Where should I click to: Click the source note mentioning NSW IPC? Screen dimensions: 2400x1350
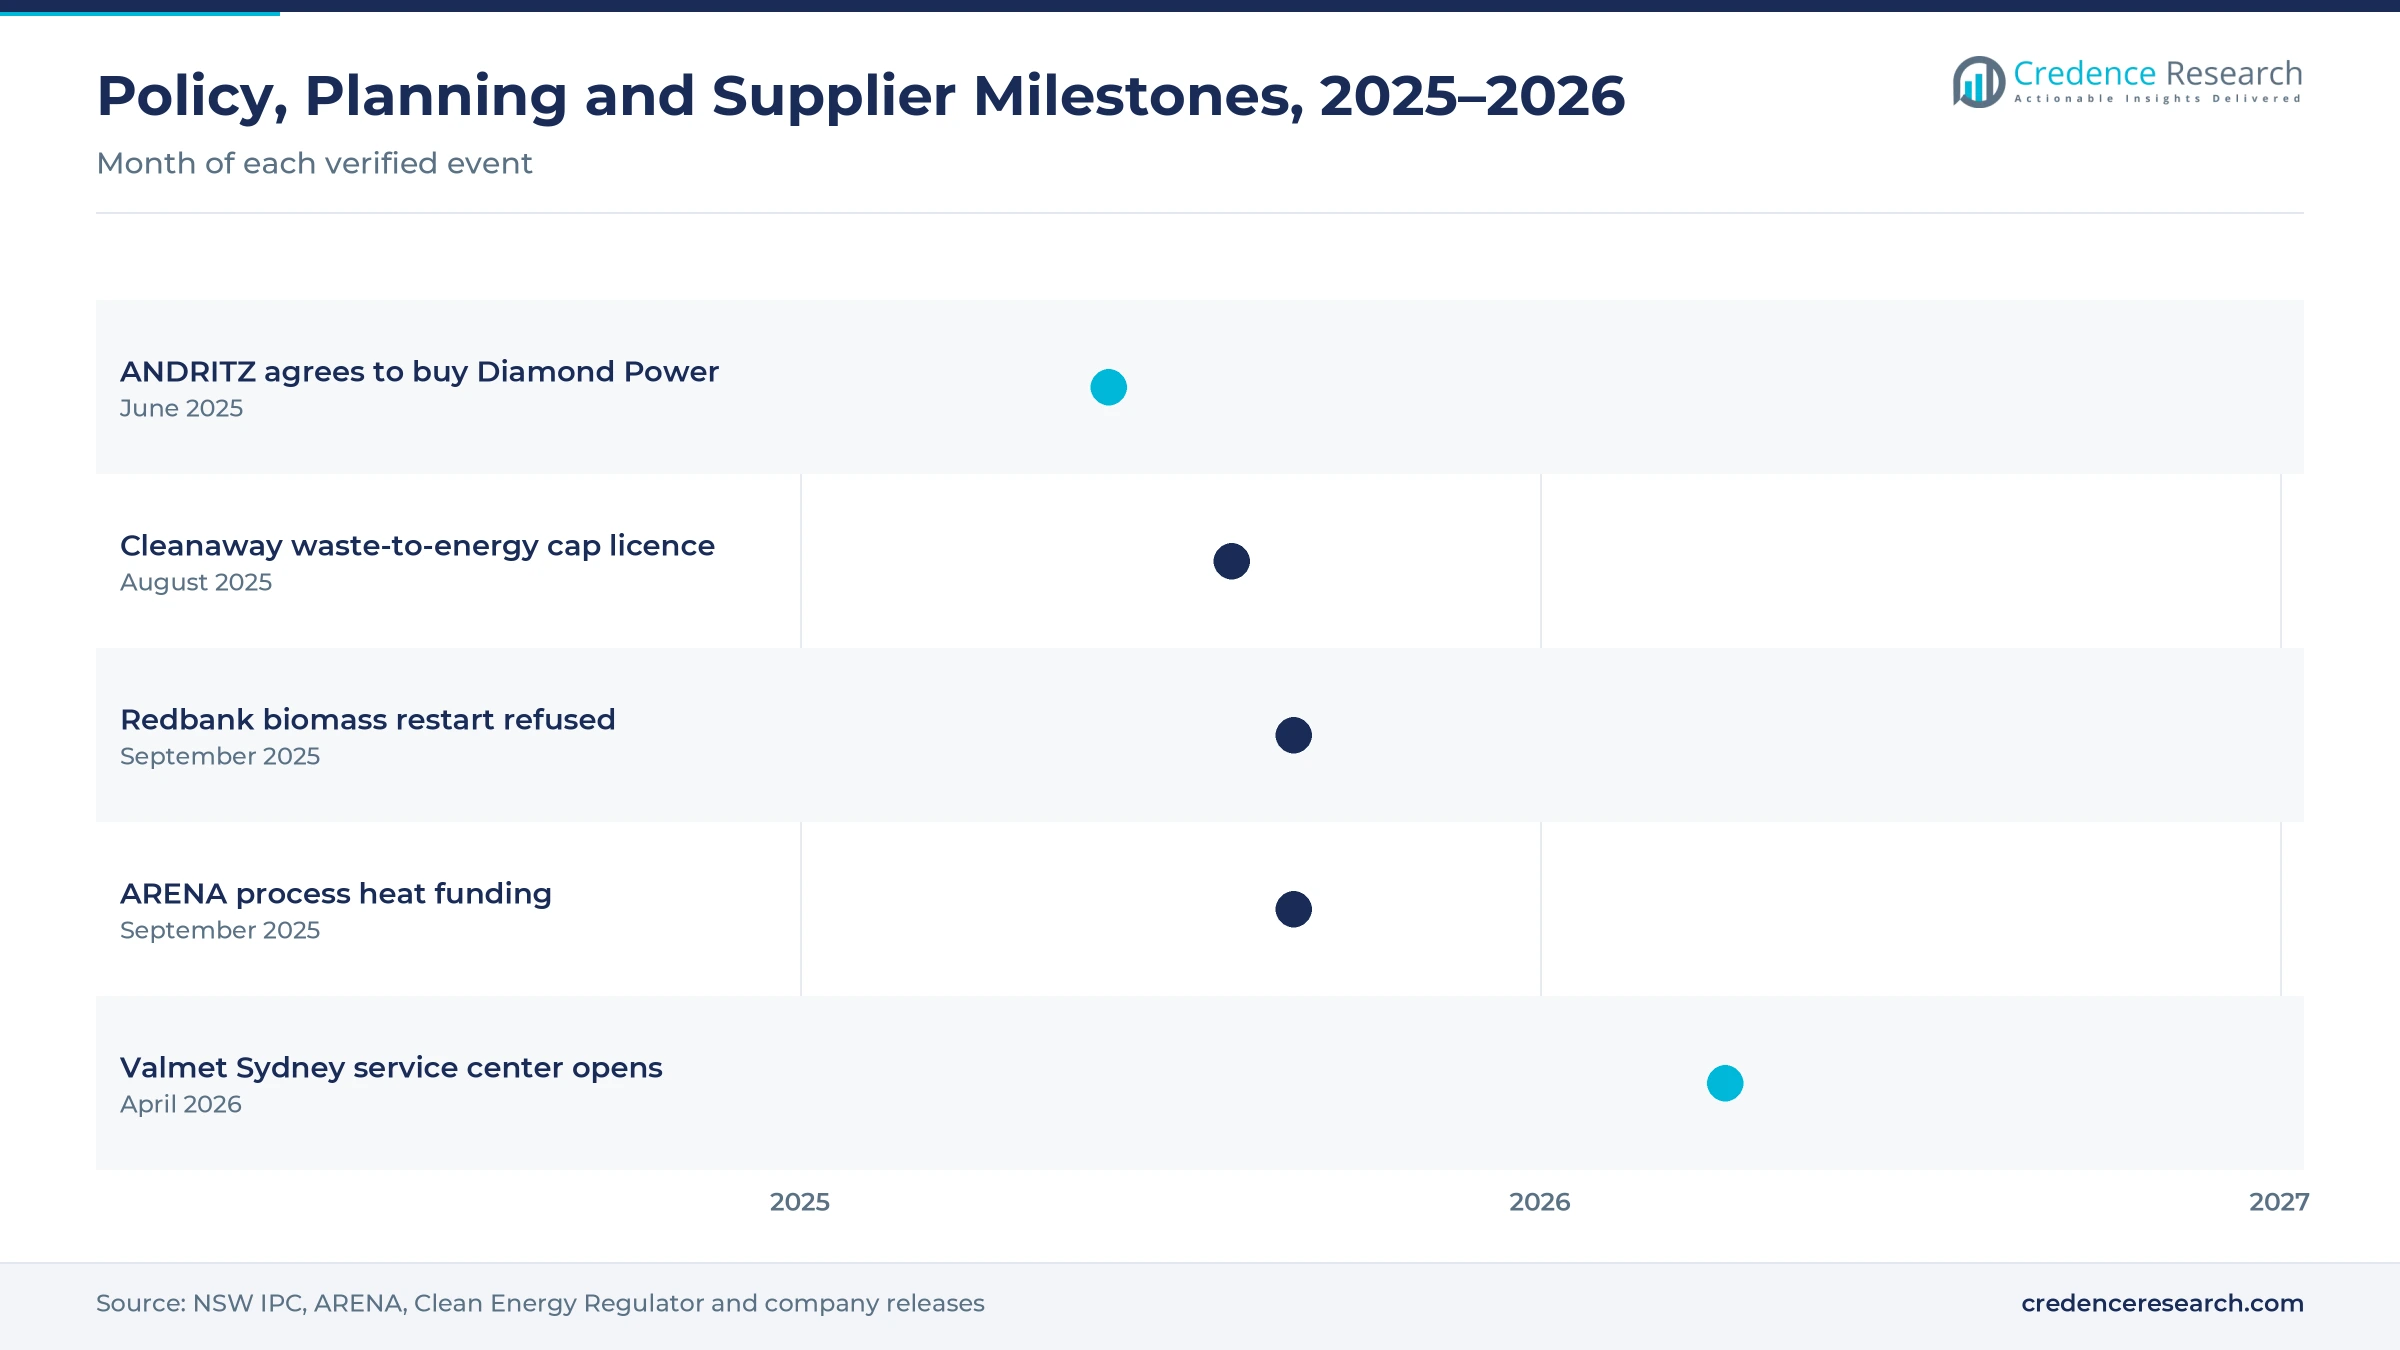coord(540,1303)
